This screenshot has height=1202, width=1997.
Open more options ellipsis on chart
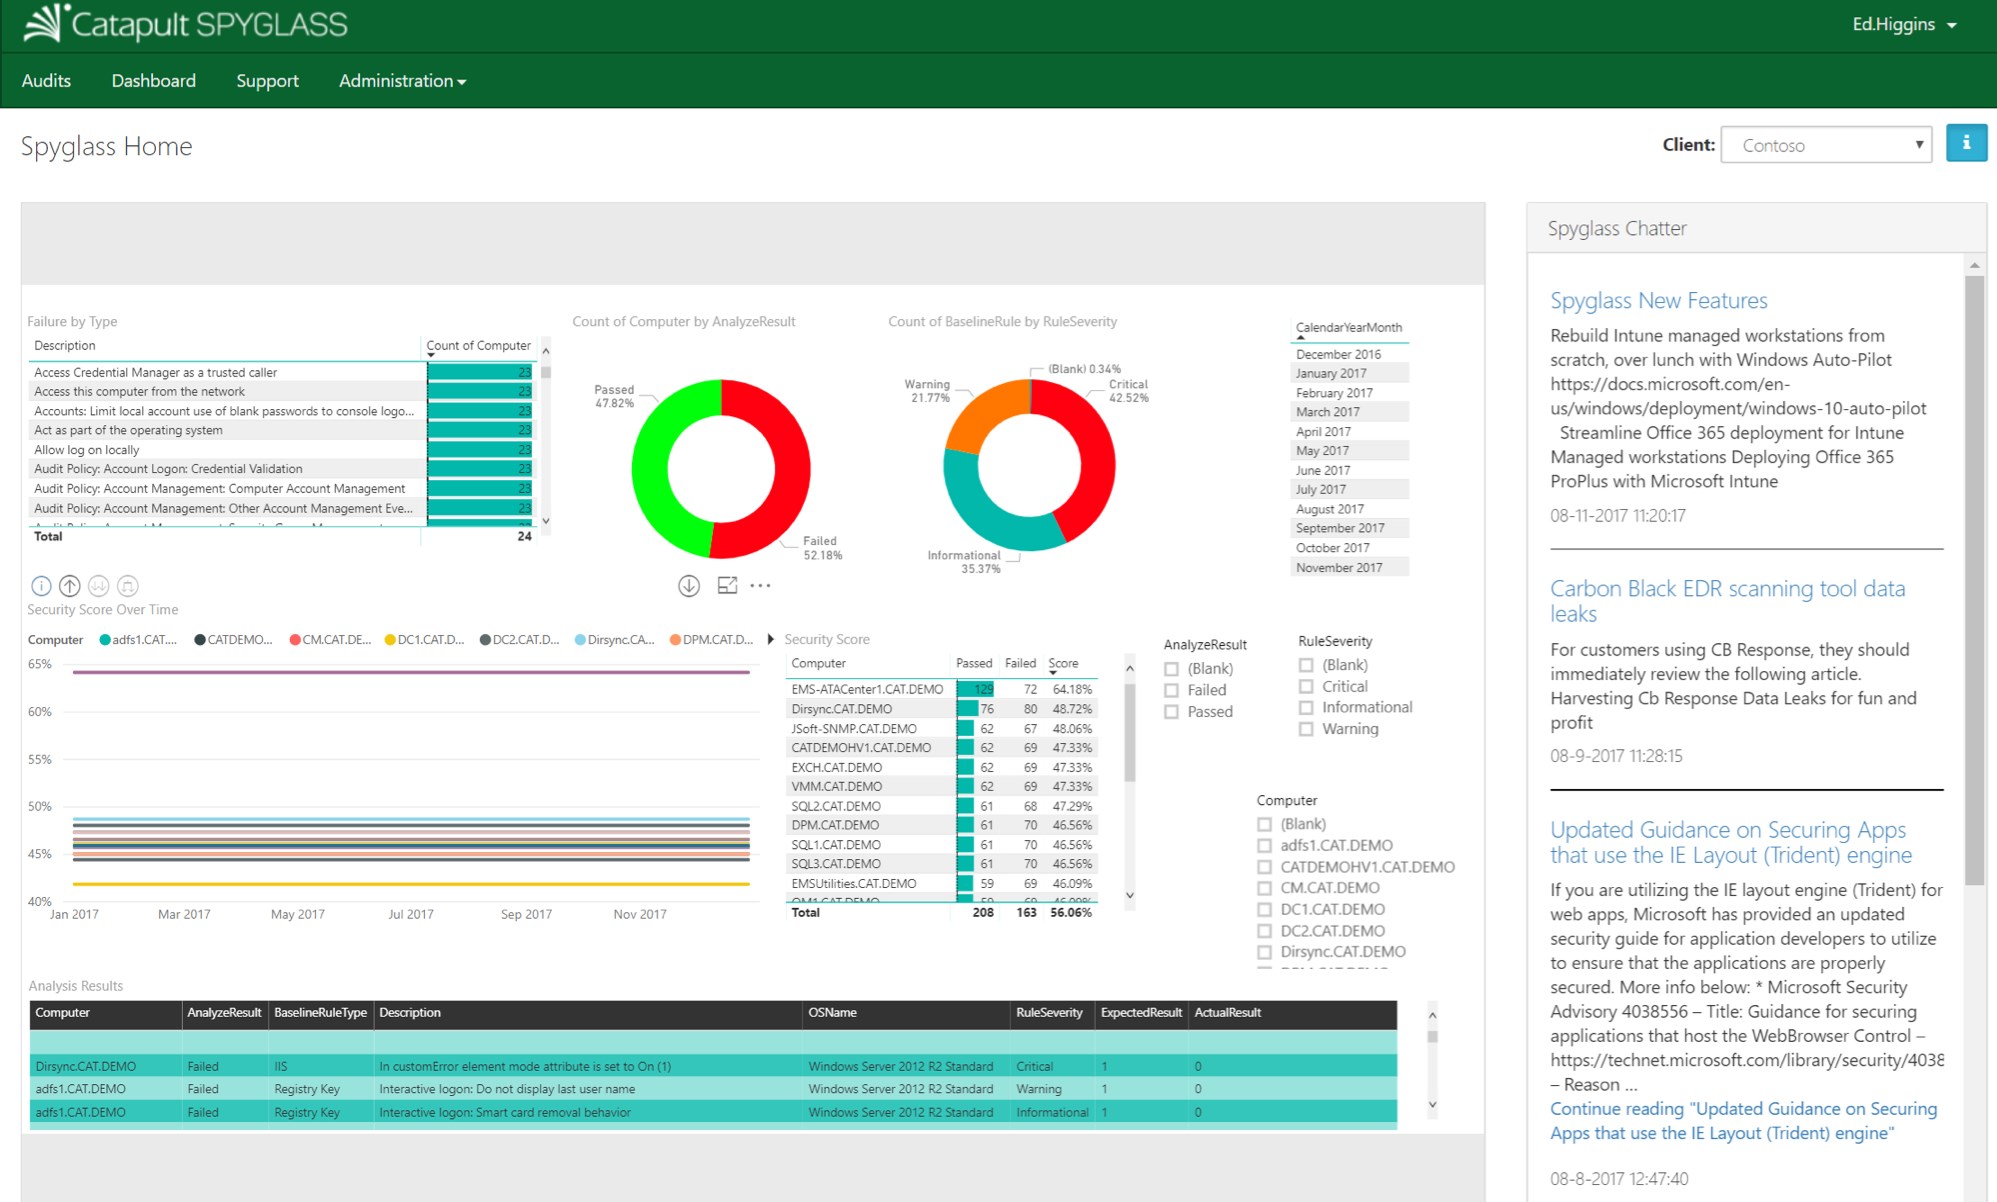click(760, 586)
